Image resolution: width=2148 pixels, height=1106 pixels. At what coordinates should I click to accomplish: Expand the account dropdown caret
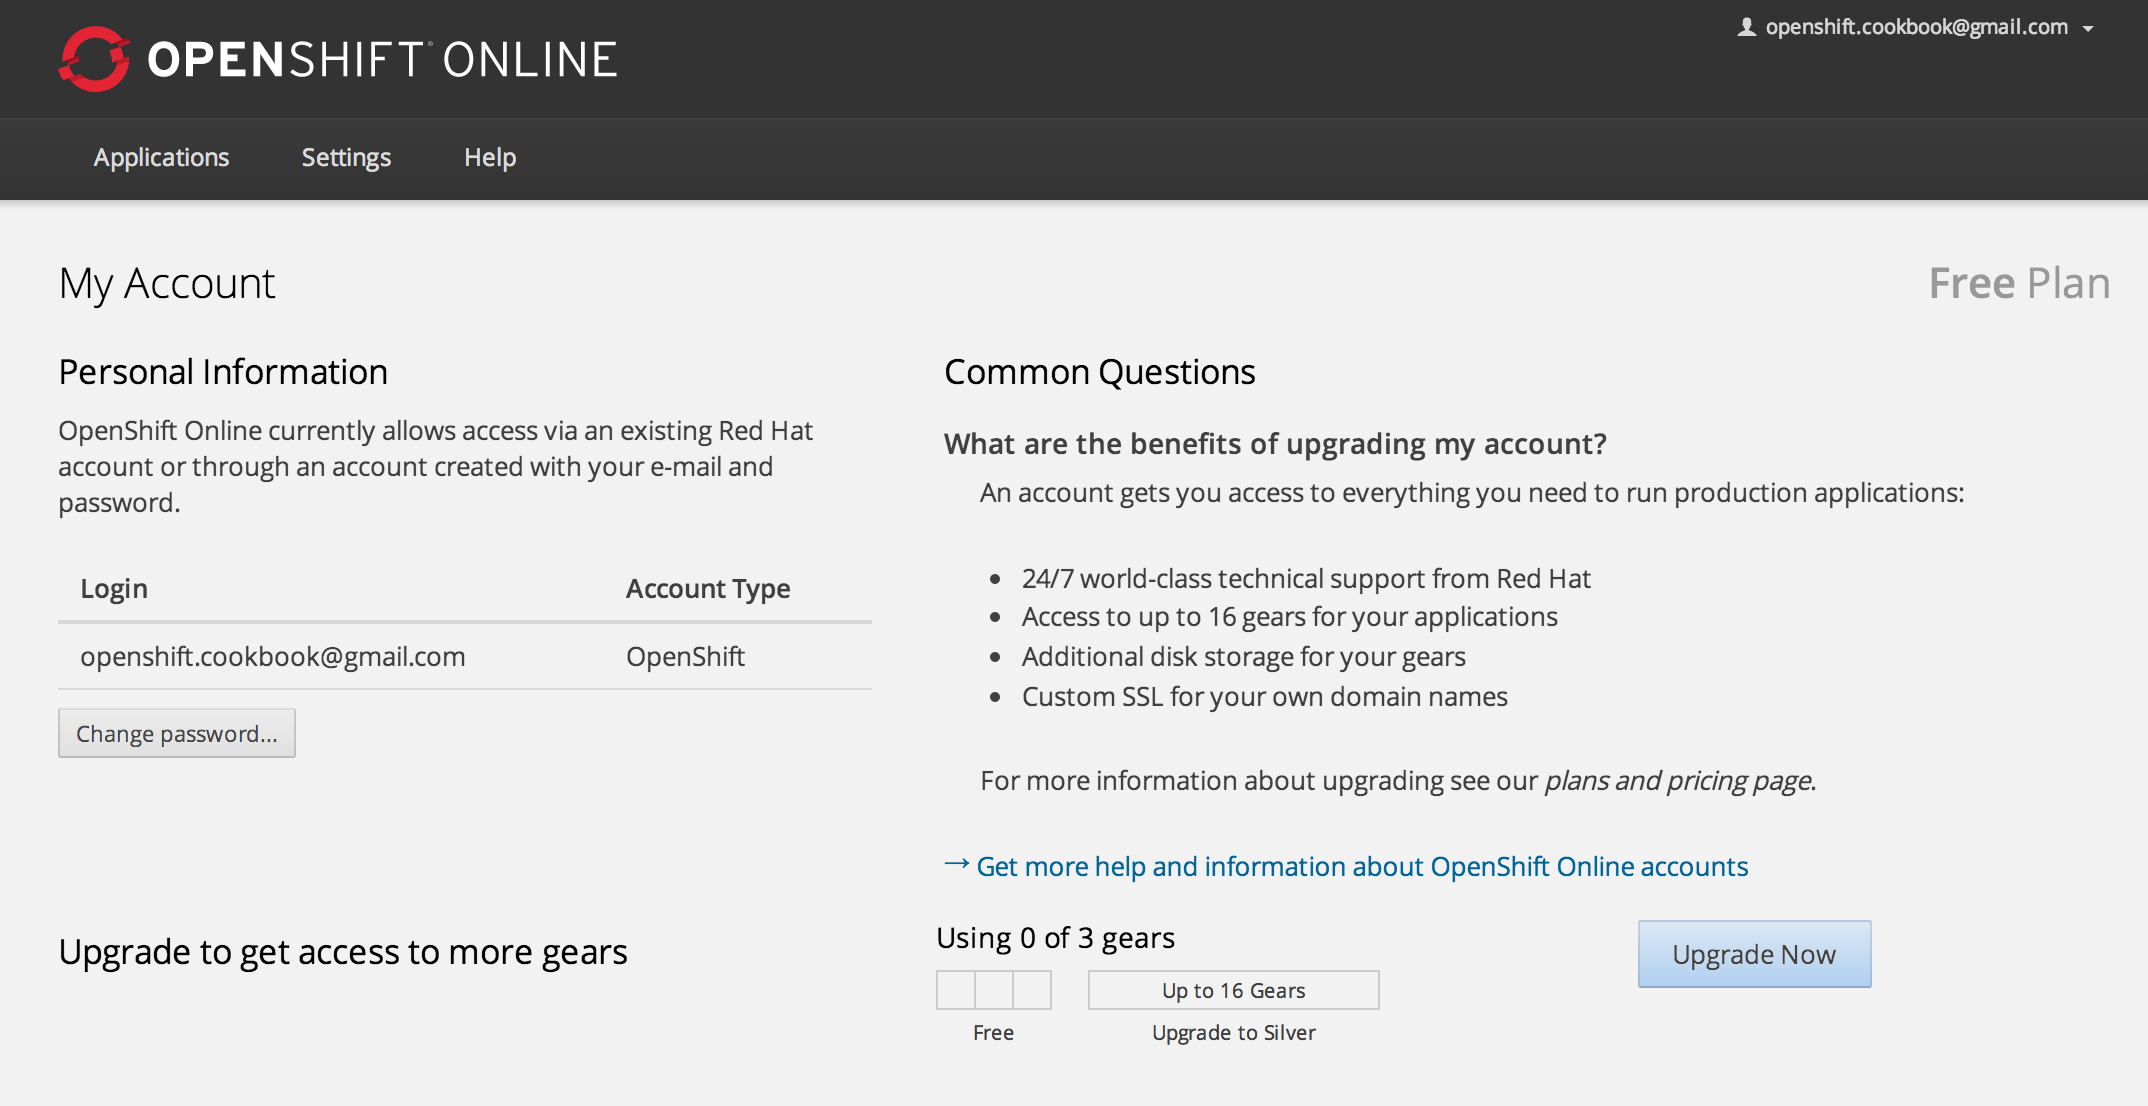[x=2088, y=29]
